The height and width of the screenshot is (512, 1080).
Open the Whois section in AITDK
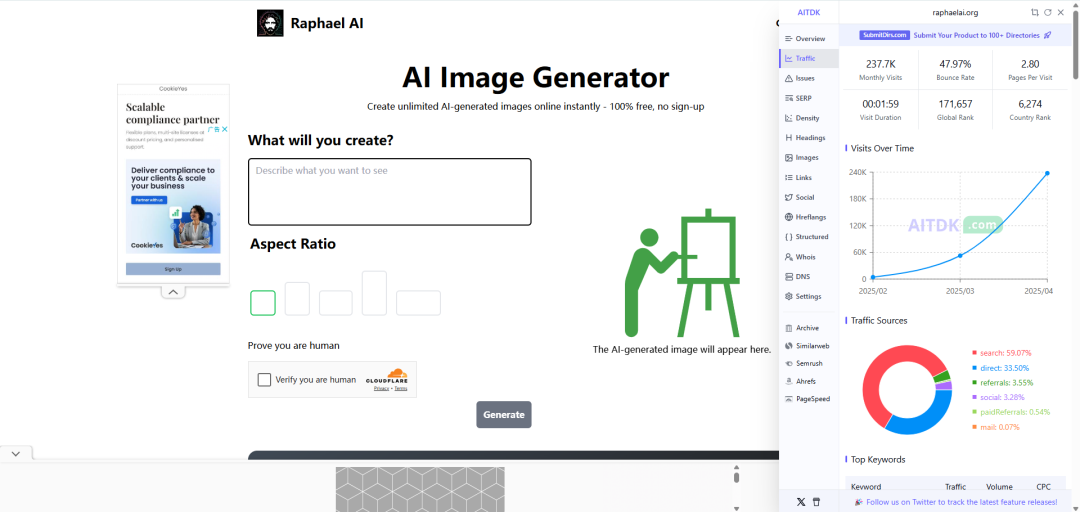coord(809,257)
